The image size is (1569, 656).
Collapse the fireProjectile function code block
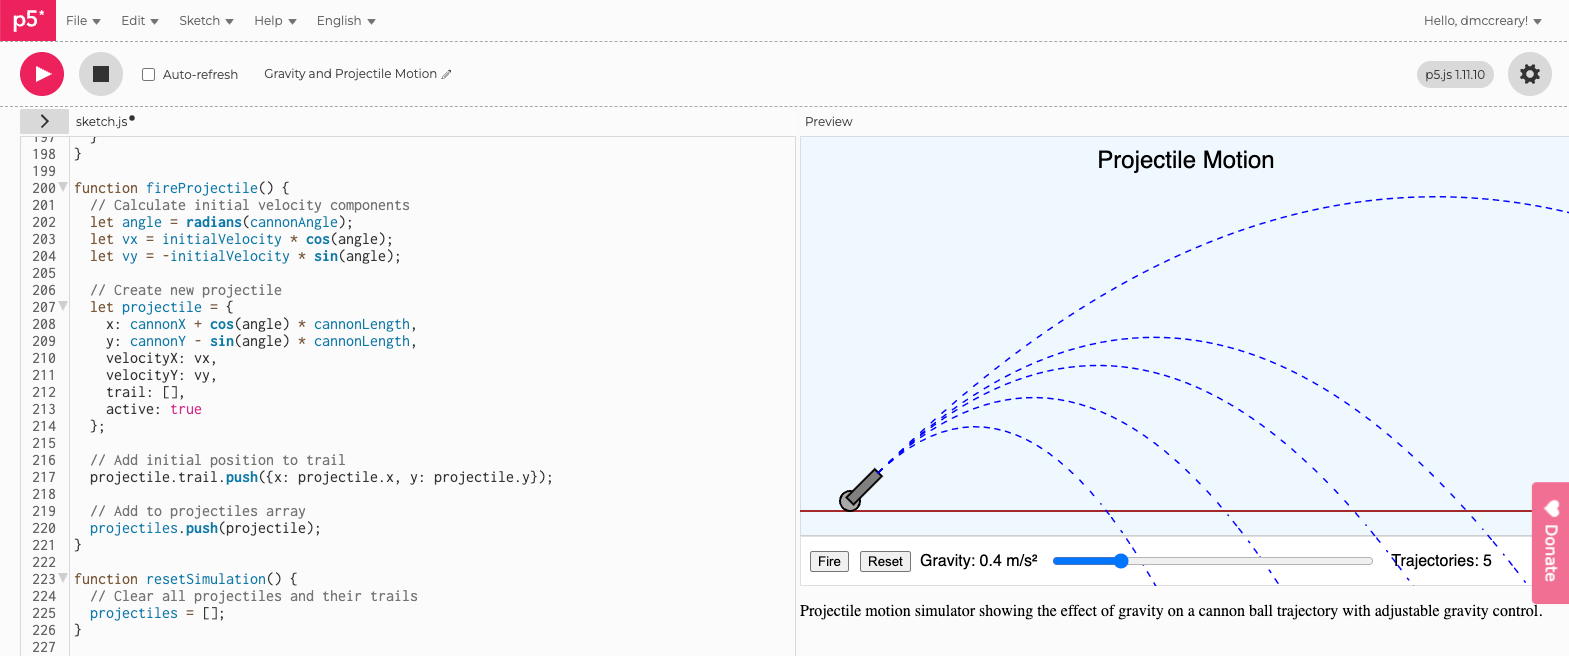(x=64, y=187)
